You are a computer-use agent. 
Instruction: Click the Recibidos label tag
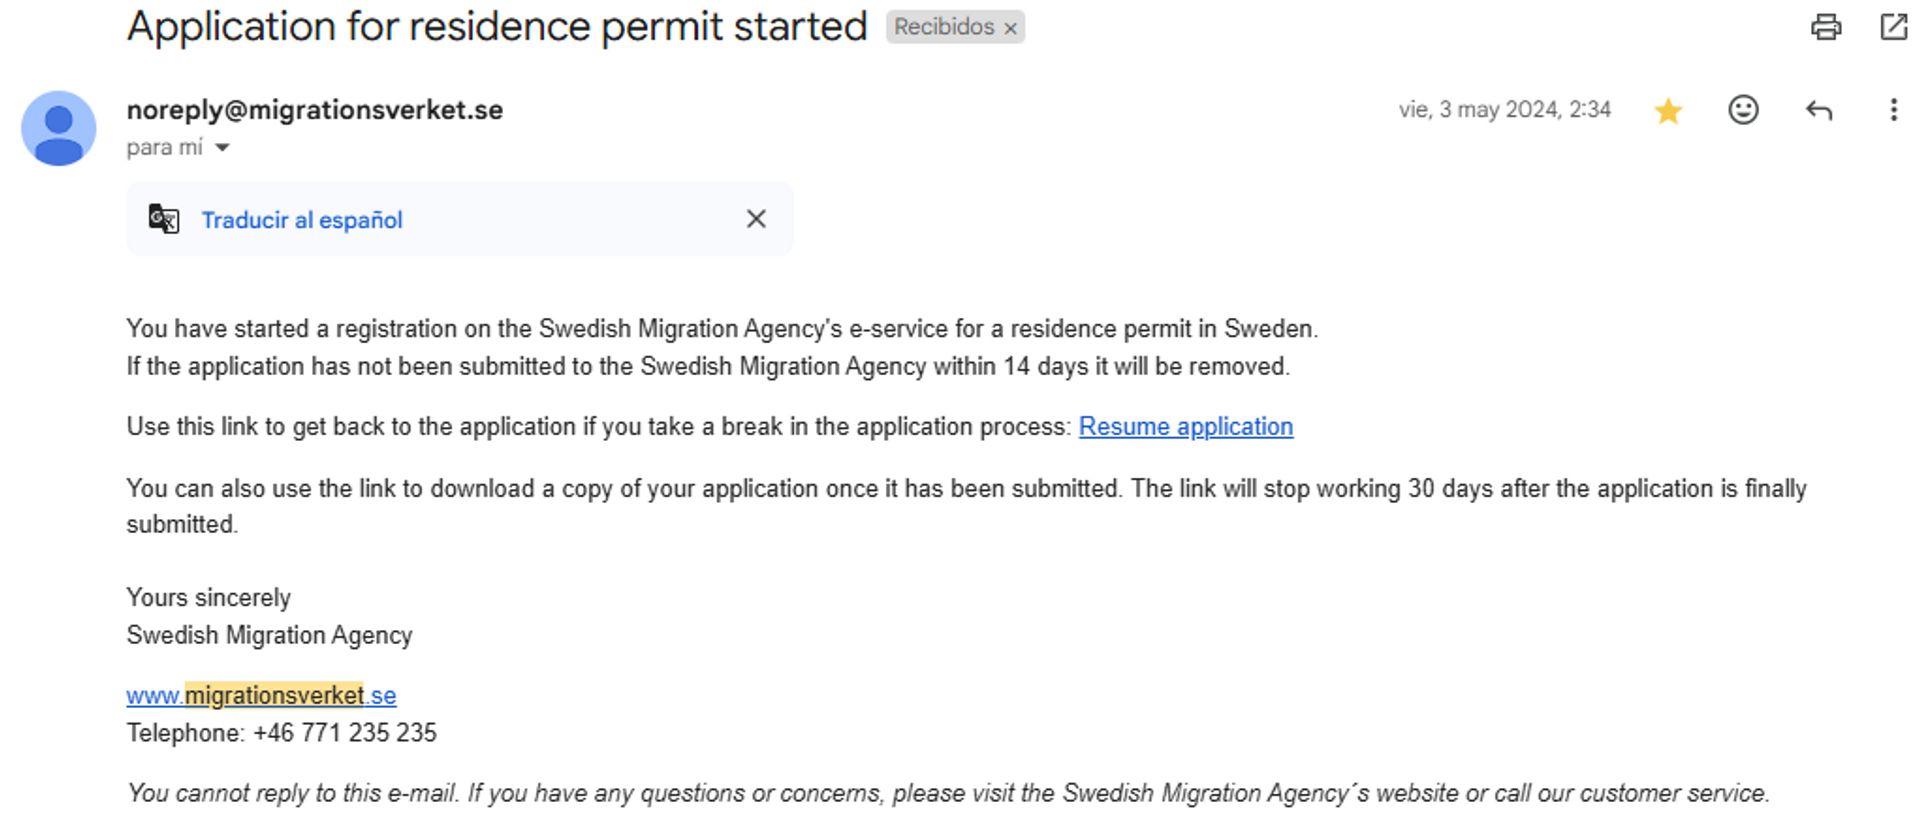(944, 27)
